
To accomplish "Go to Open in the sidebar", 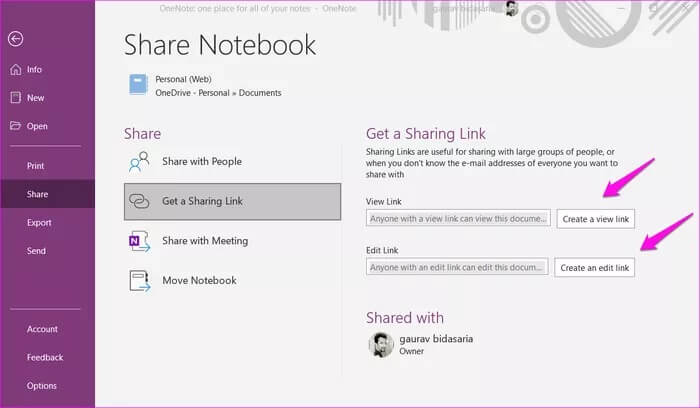I will coord(47,126).
